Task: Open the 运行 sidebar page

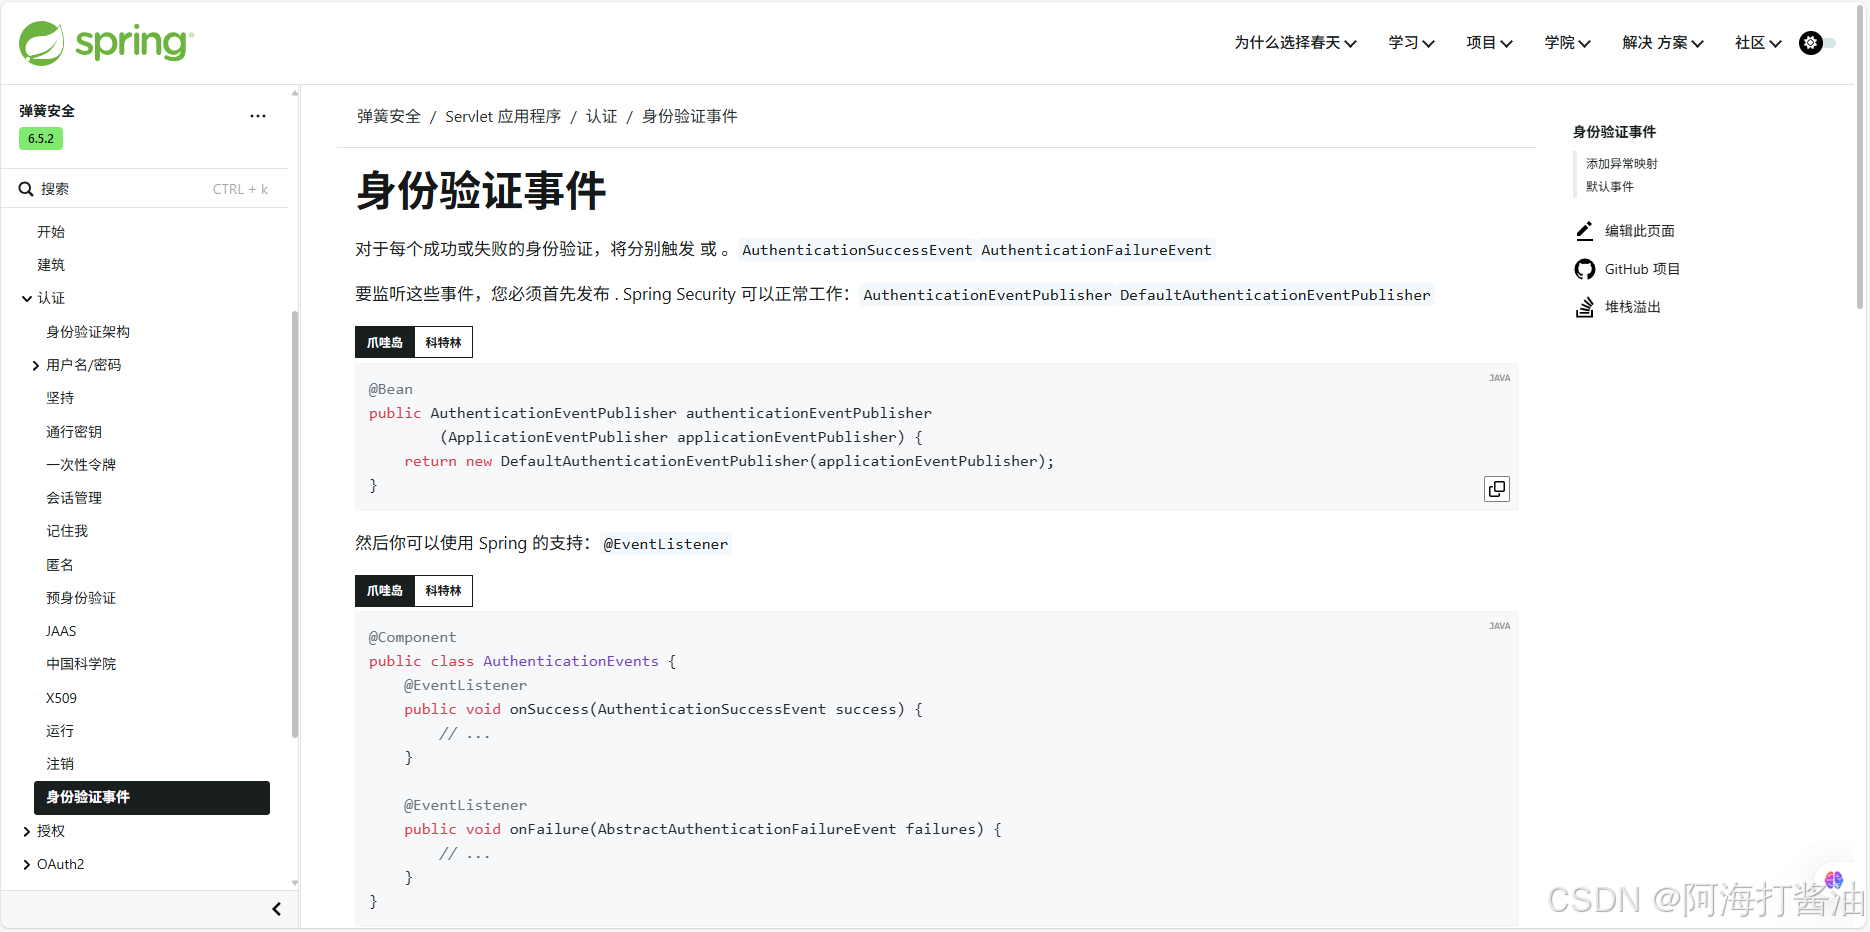Action: pos(60,731)
